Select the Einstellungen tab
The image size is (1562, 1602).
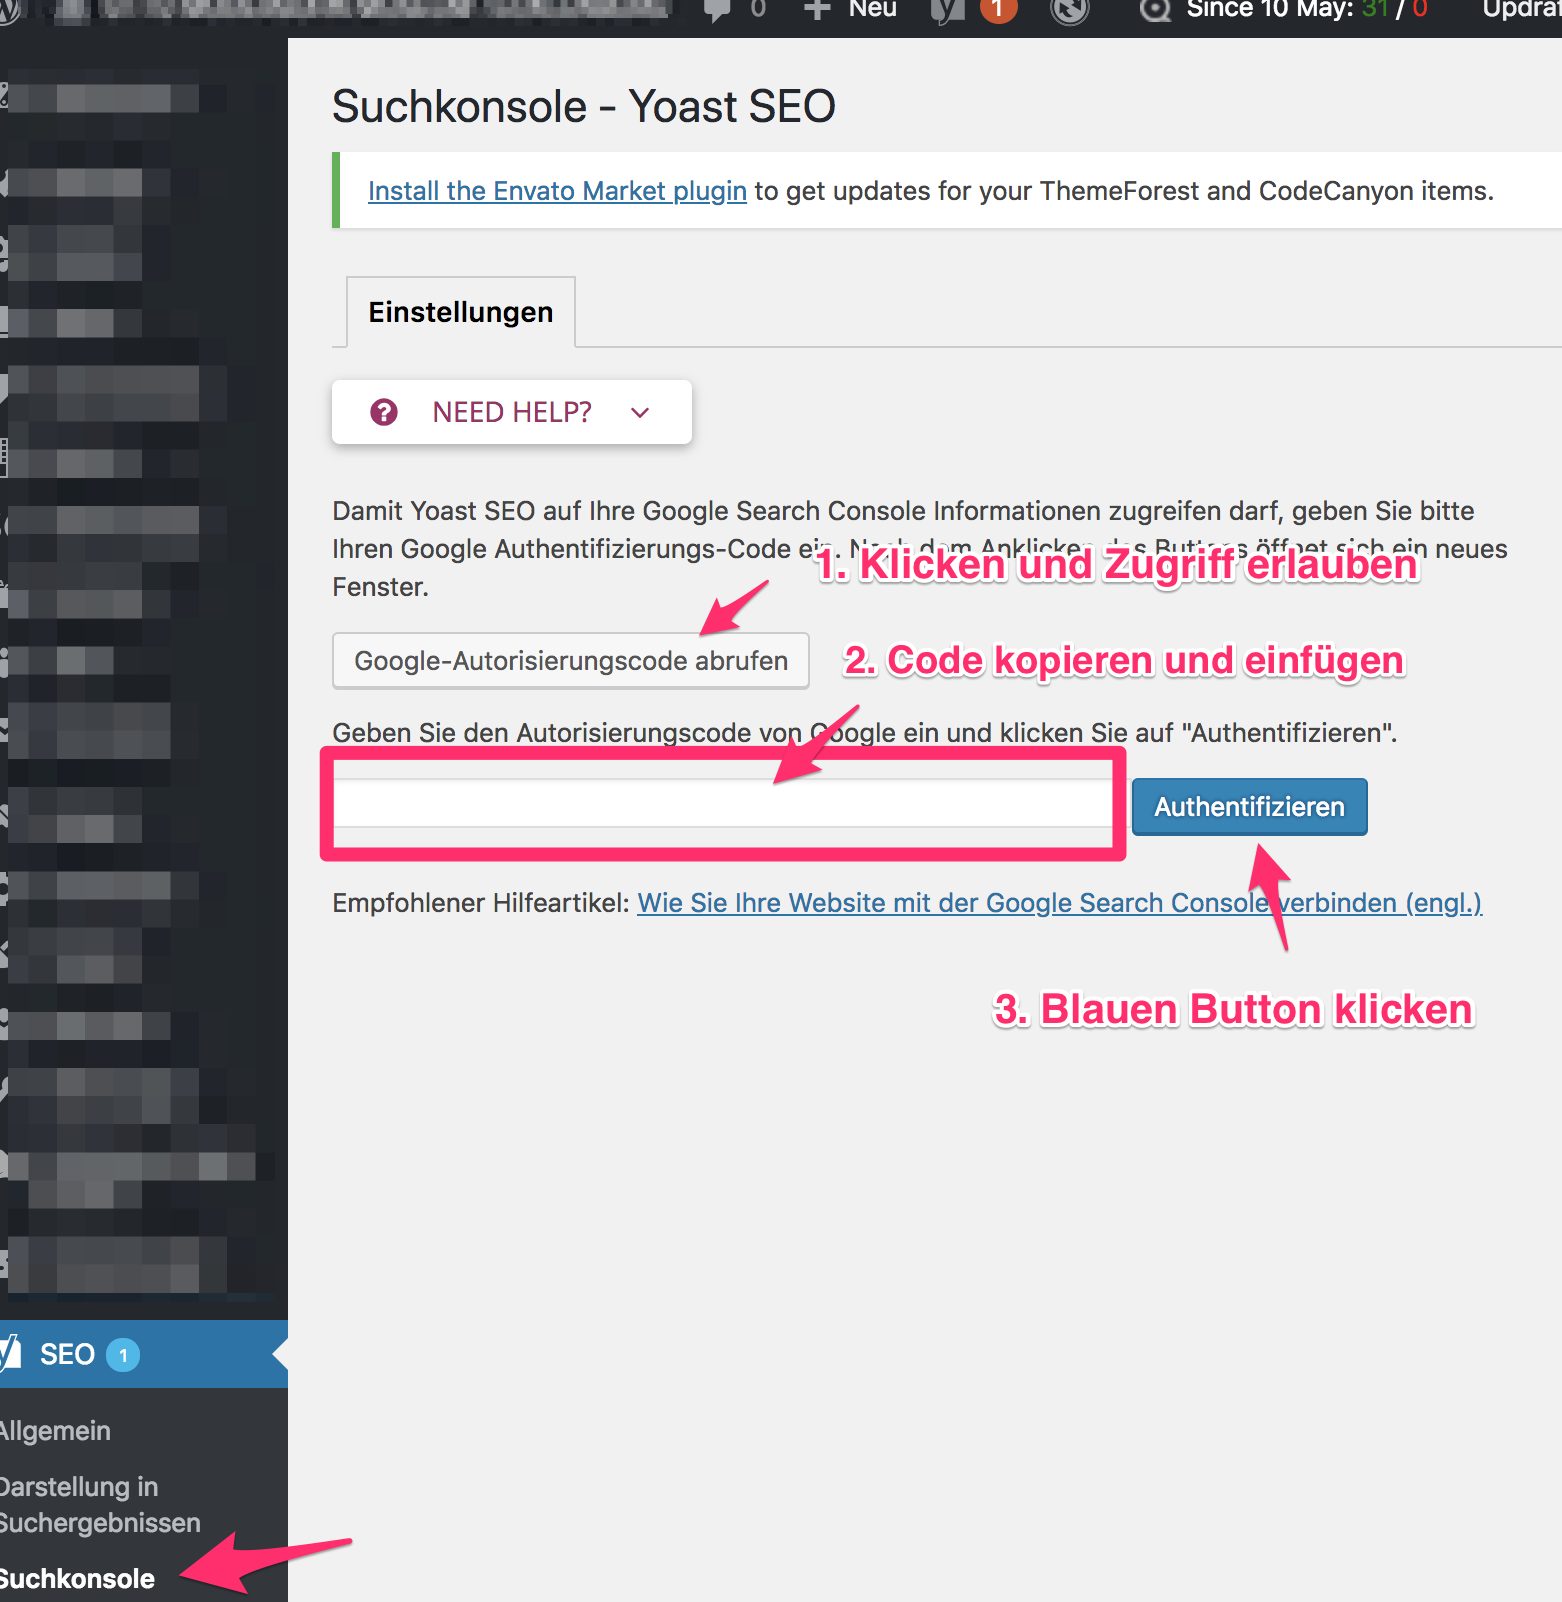[x=460, y=312]
